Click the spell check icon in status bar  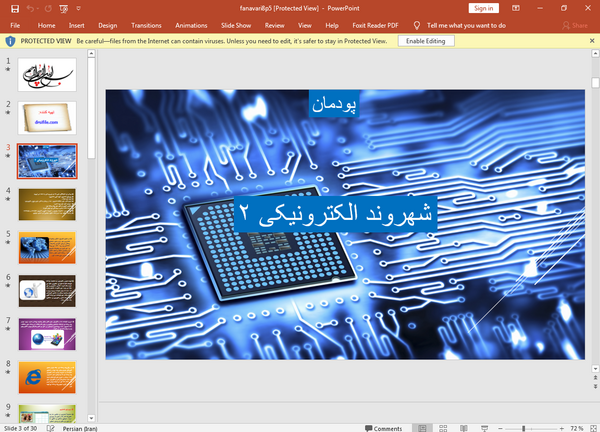click(51, 428)
